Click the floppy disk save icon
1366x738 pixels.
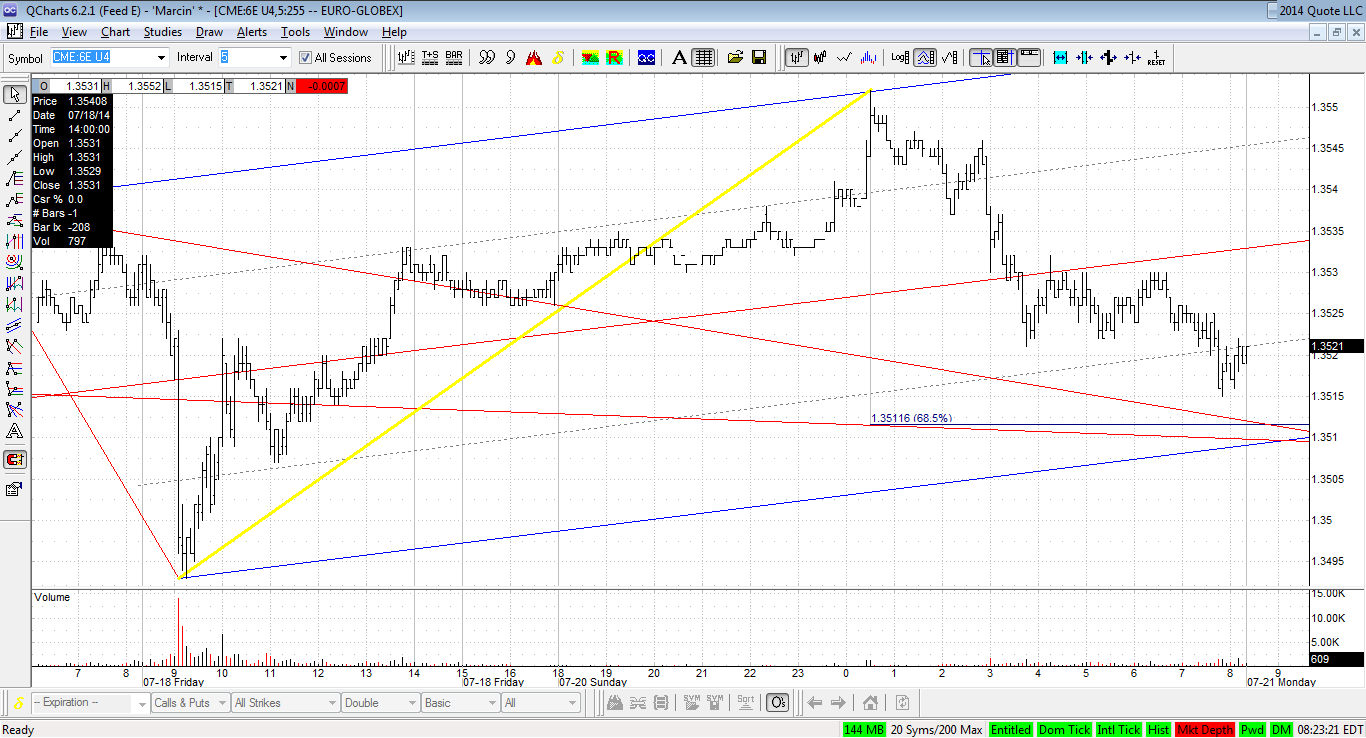tap(759, 58)
